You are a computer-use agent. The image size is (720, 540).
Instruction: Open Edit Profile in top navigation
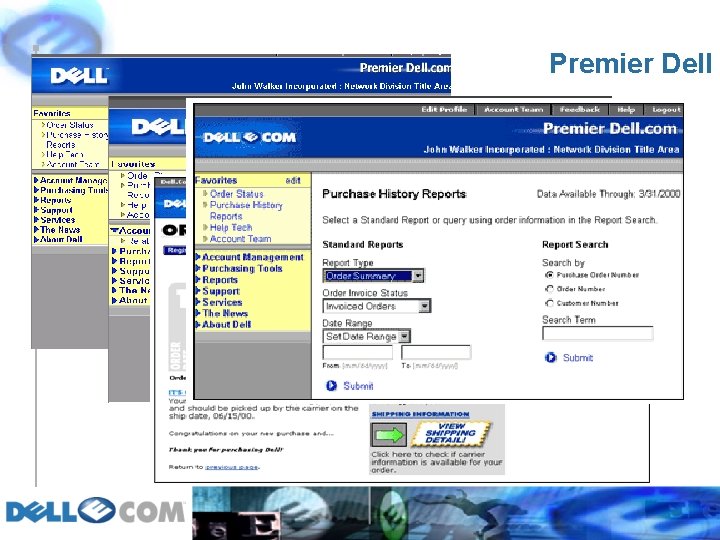click(x=444, y=110)
